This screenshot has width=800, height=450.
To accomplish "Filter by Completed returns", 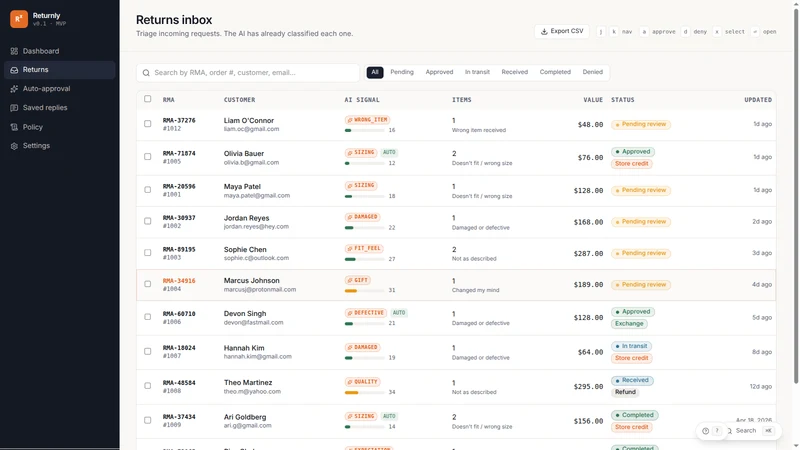I will (x=555, y=72).
